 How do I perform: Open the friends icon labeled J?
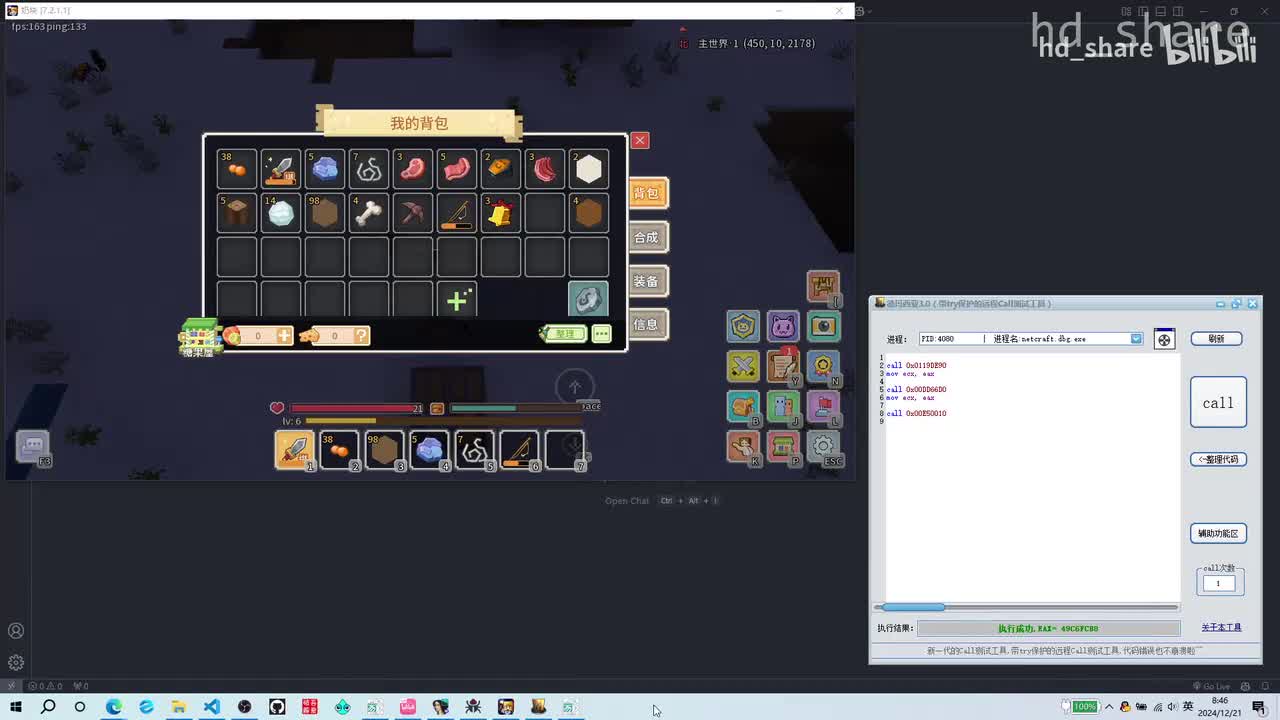coord(783,406)
